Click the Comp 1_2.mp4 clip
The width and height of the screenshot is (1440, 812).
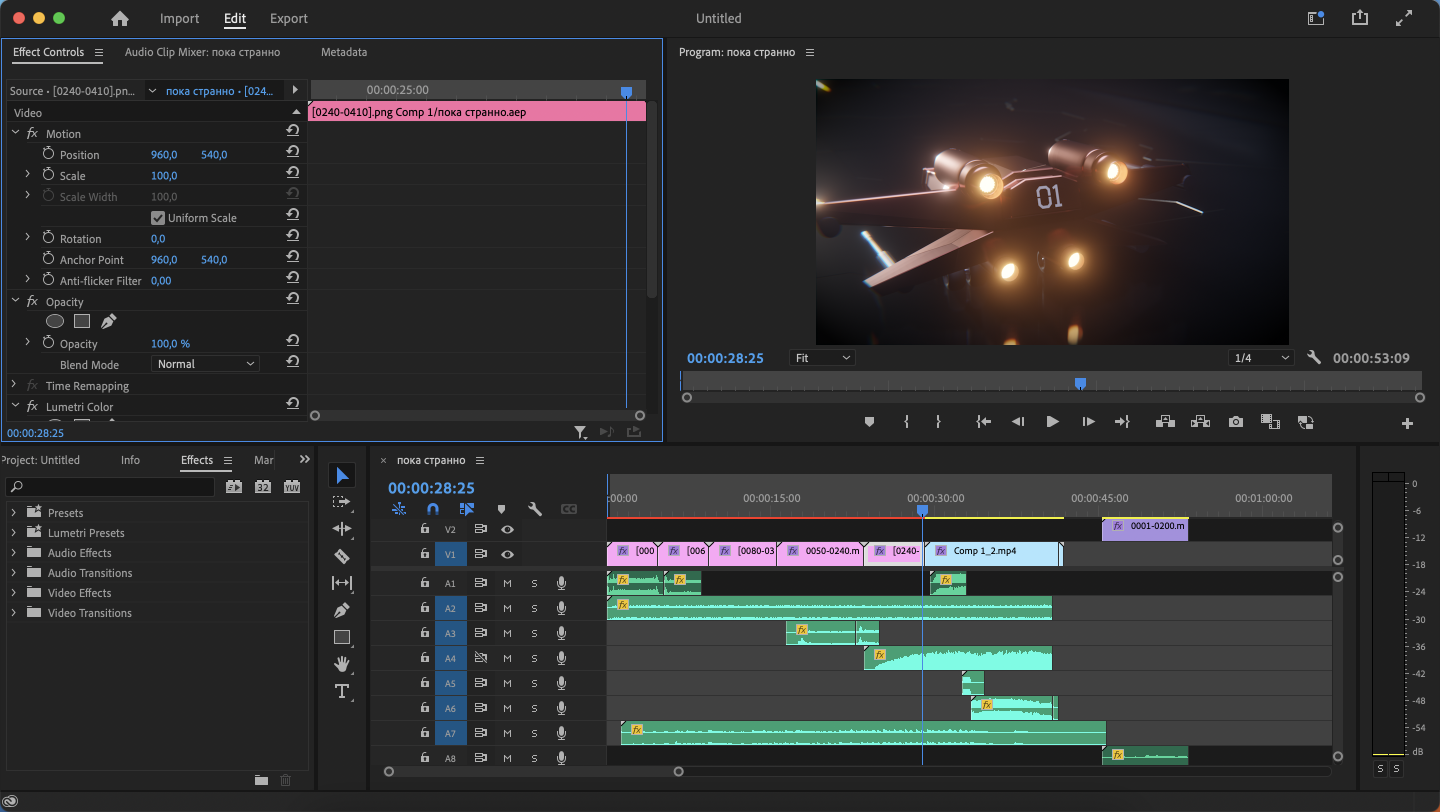[991, 551]
